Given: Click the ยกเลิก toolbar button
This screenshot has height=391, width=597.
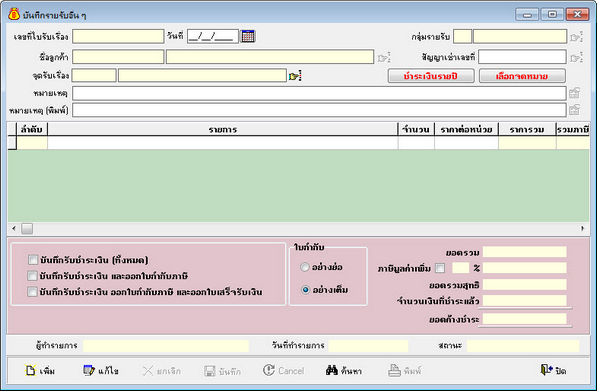Looking at the screenshot, I should (161, 370).
